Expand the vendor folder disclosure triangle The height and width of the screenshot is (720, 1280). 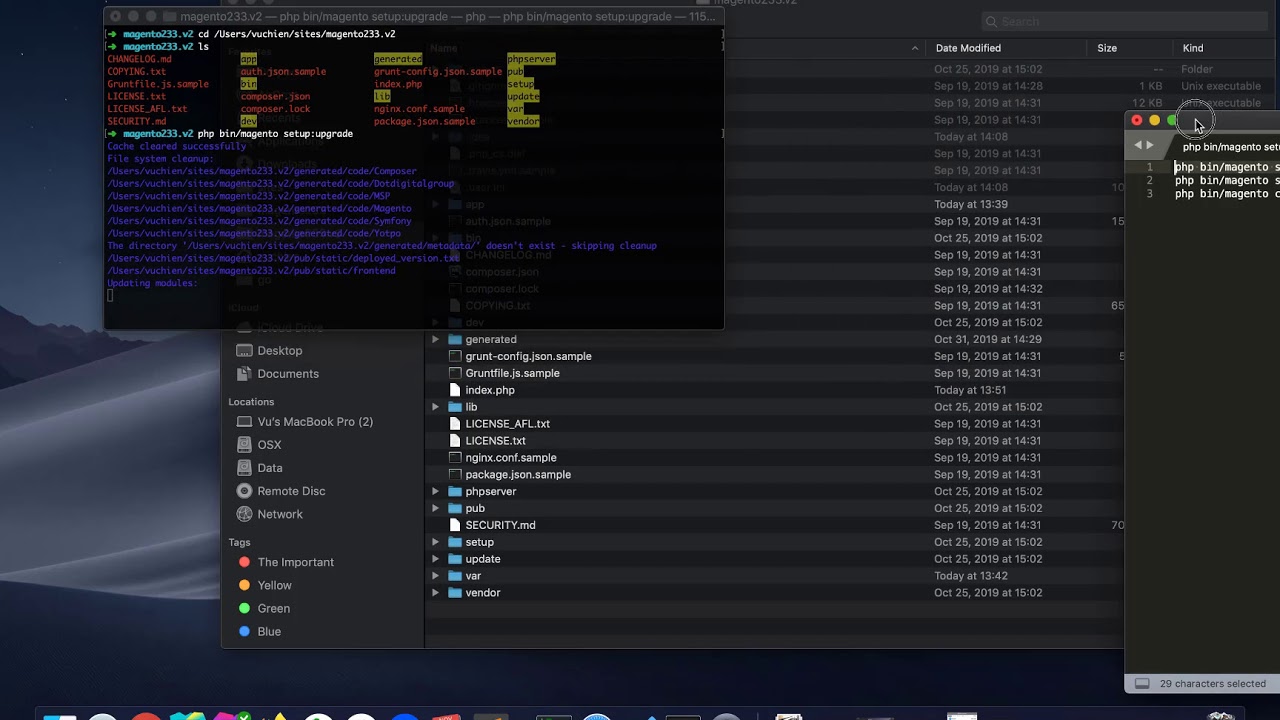tap(435, 593)
